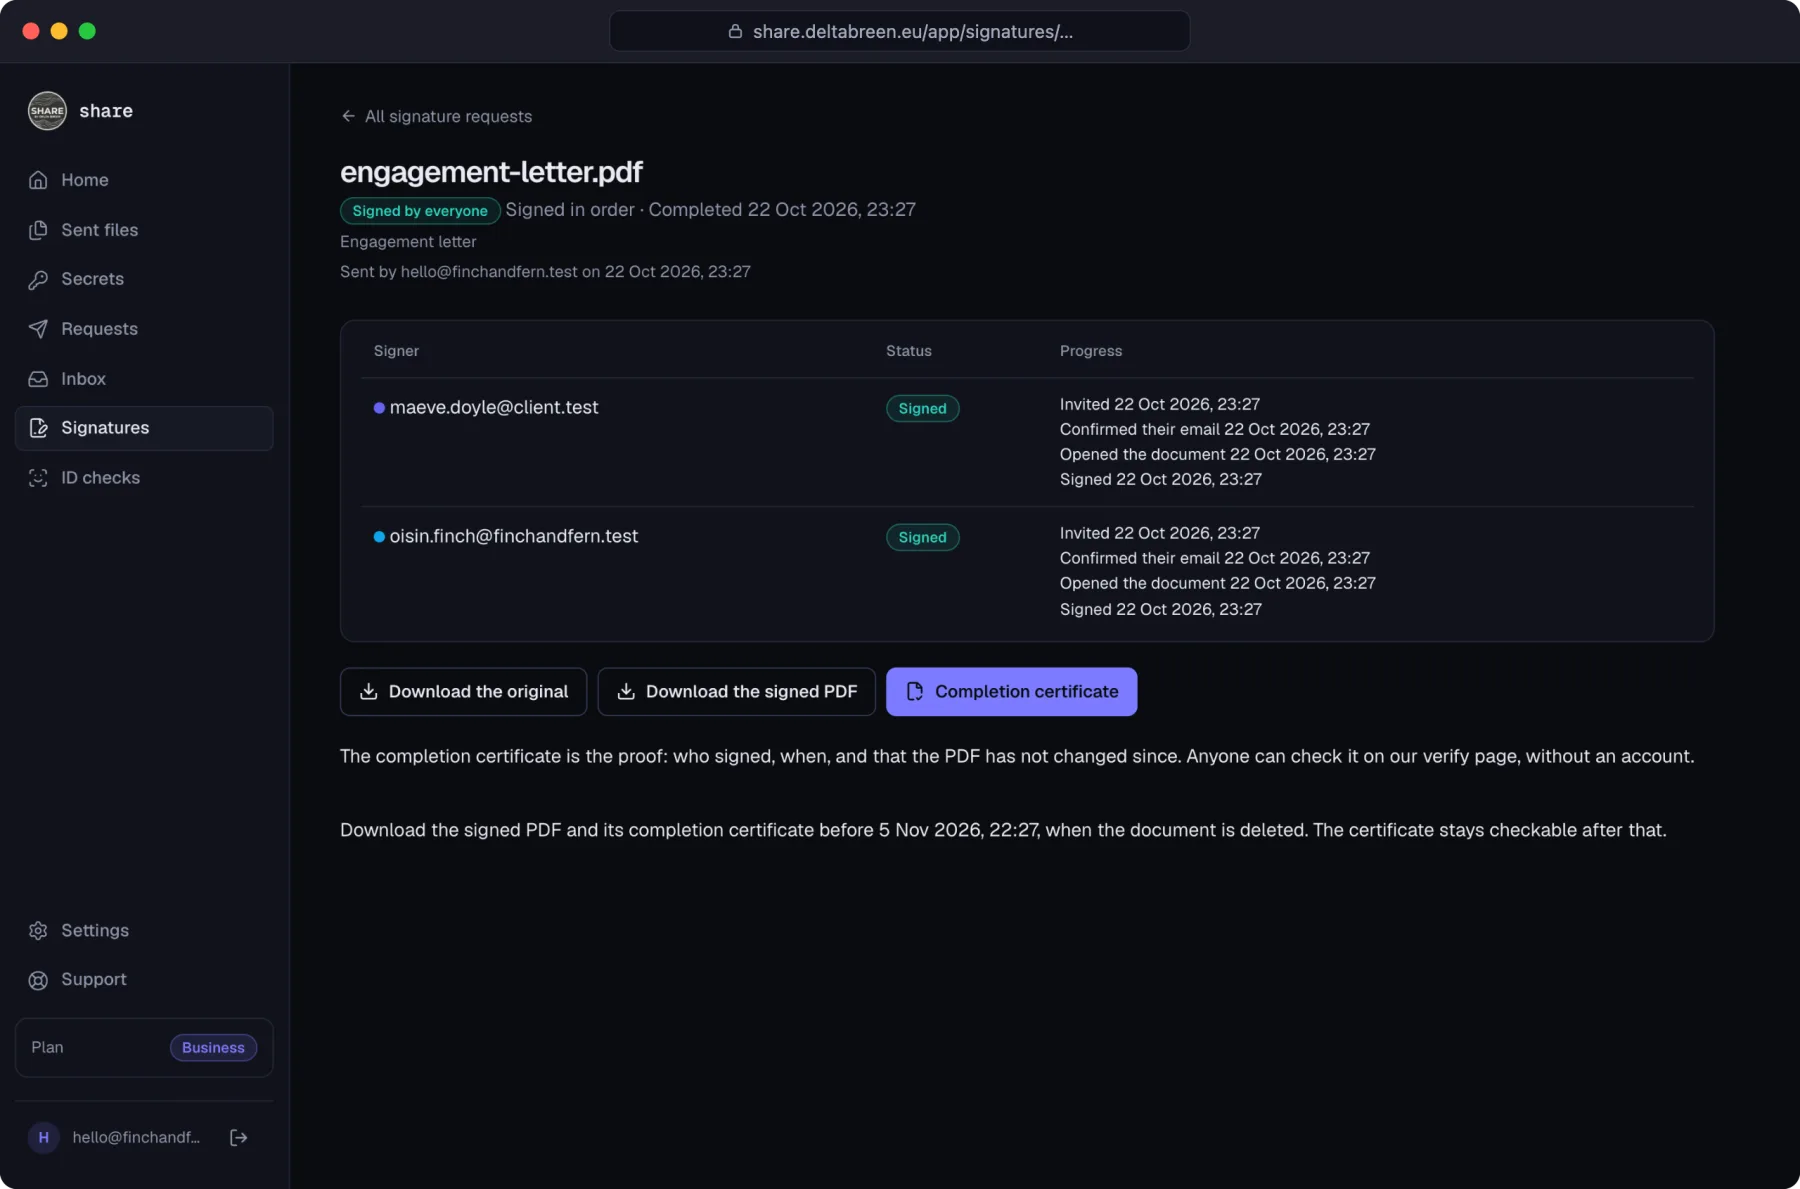Click the Requests paper-plane icon

point(38,329)
